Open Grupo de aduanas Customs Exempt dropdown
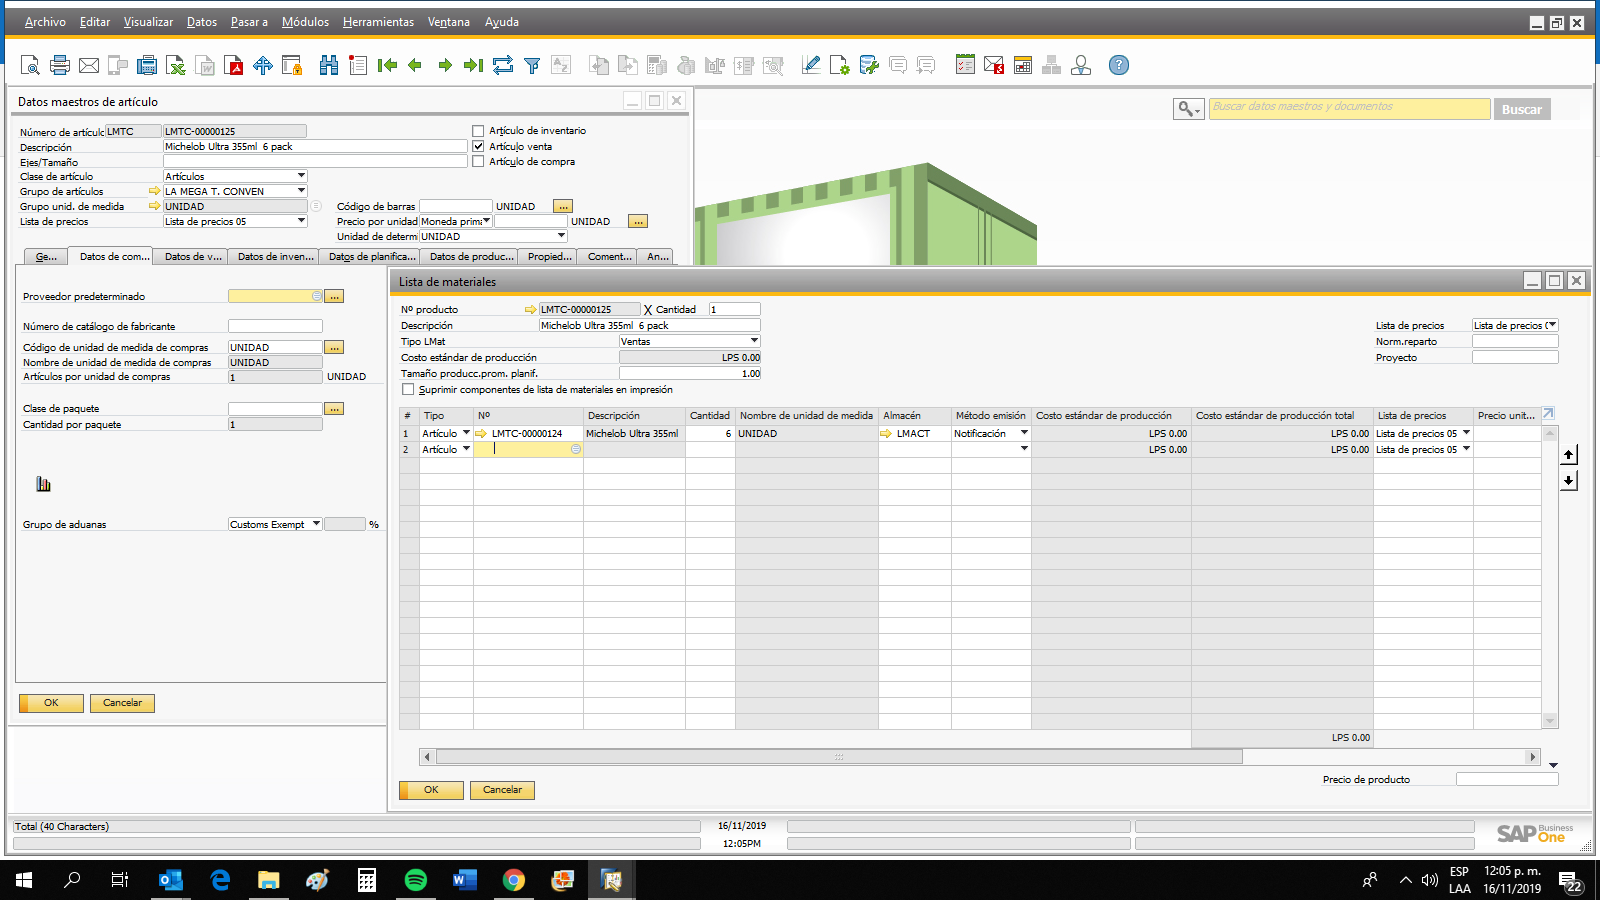The width and height of the screenshot is (1600, 900). [316, 524]
